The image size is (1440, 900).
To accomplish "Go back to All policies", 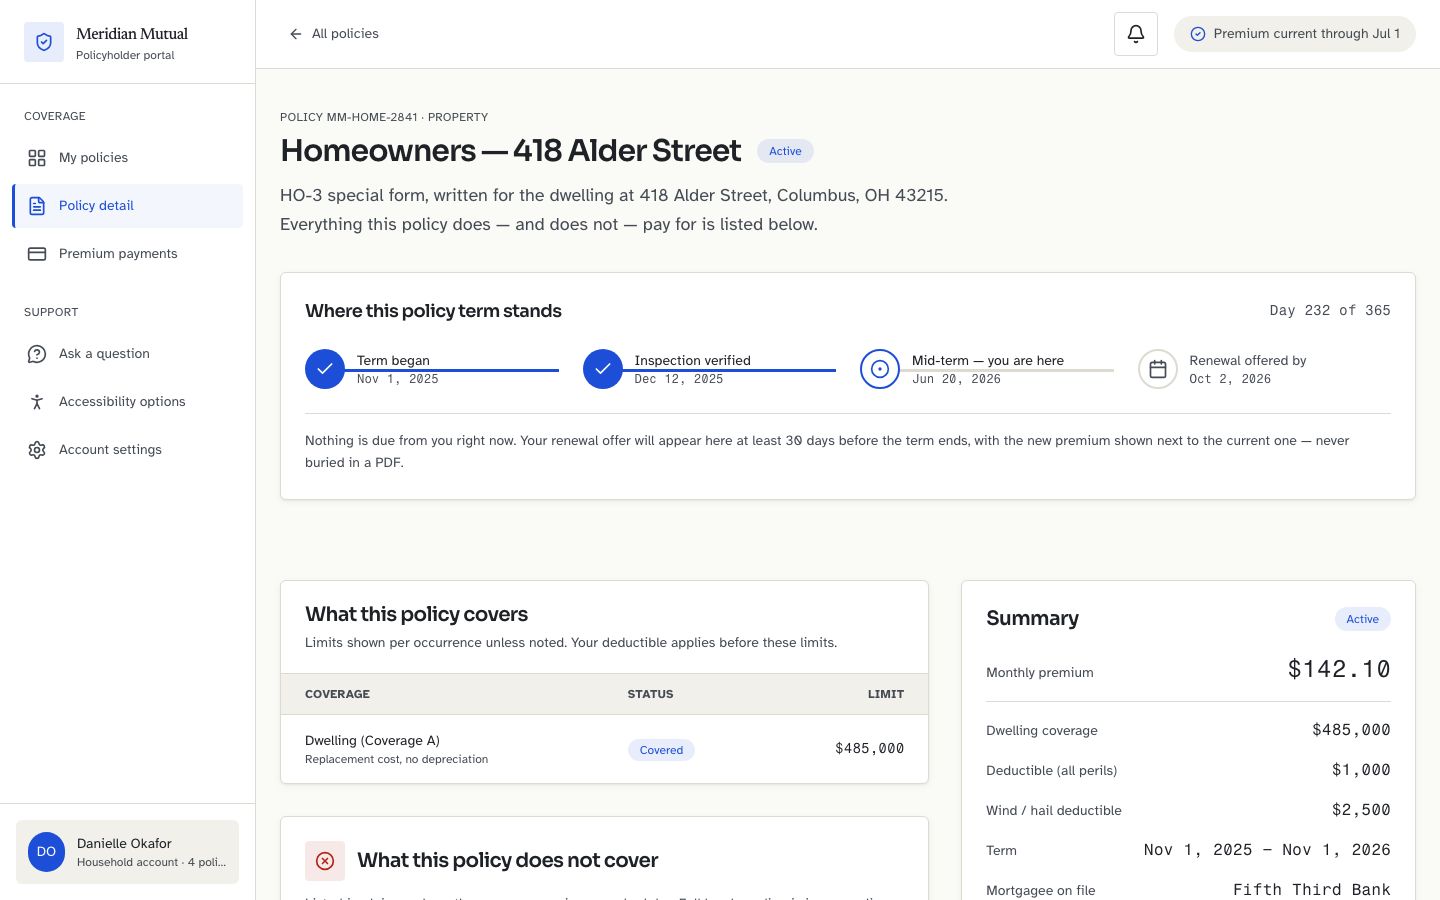I will click(334, 34).
